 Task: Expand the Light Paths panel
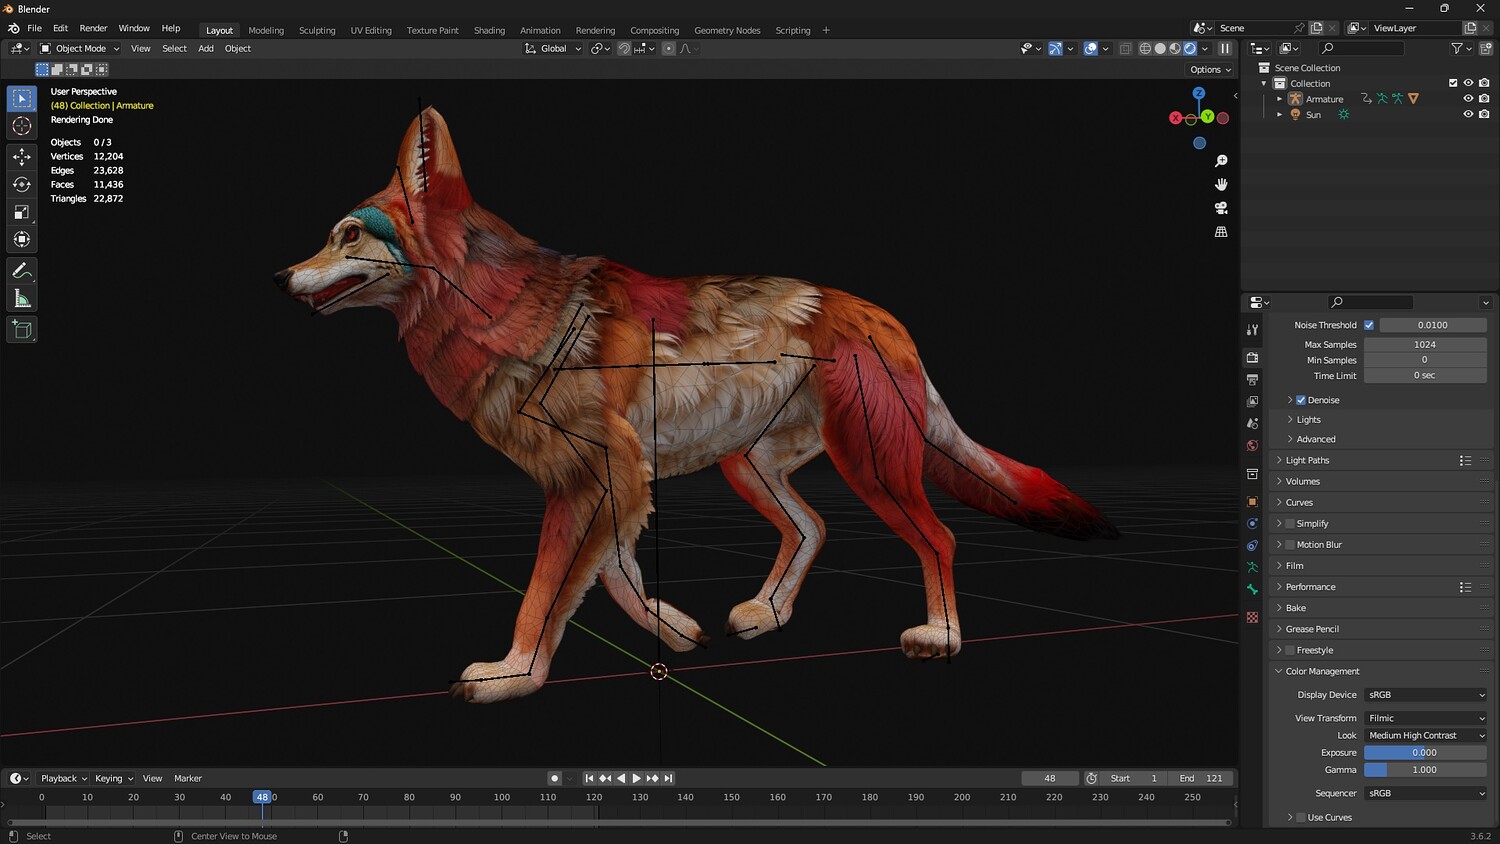click(1307, 461)
